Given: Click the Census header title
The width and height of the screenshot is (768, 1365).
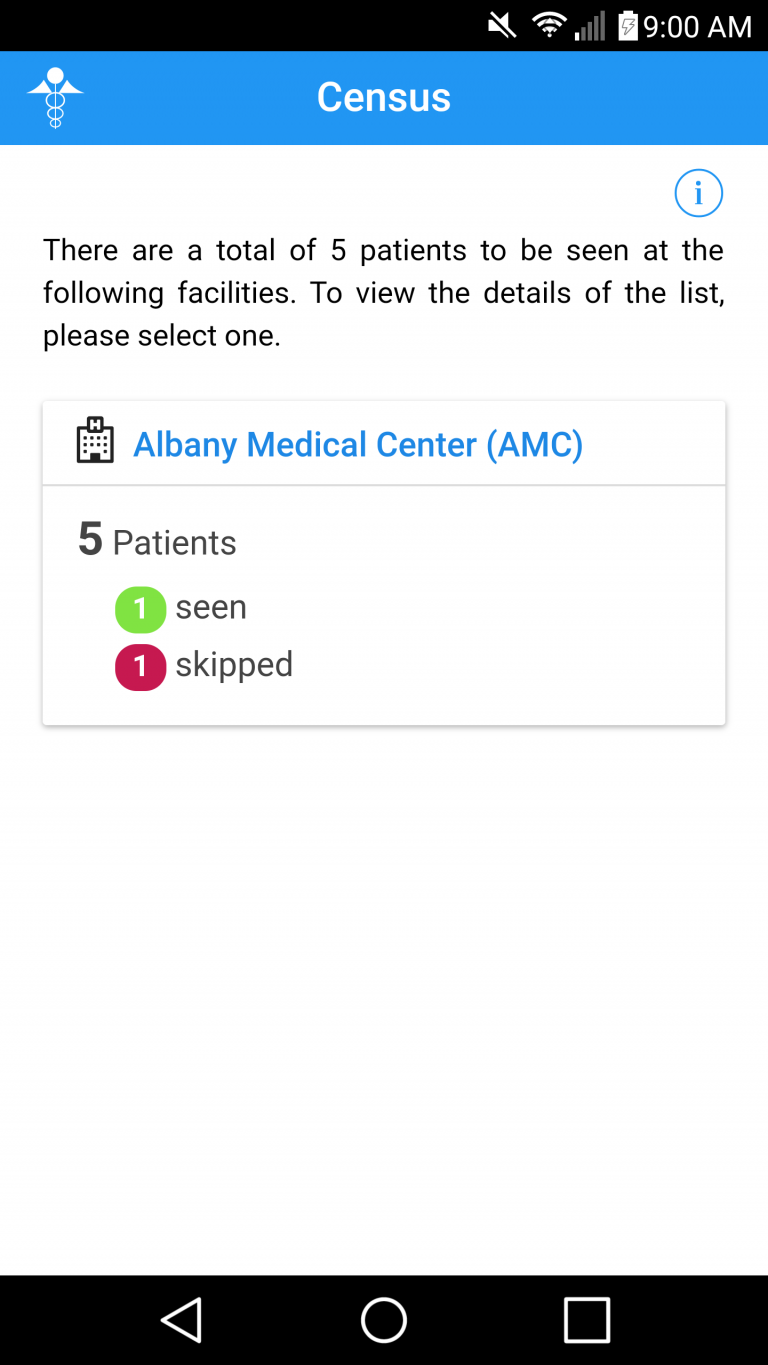Looking at the screenshot, I should pyautogui.click(x=384, y=97).
